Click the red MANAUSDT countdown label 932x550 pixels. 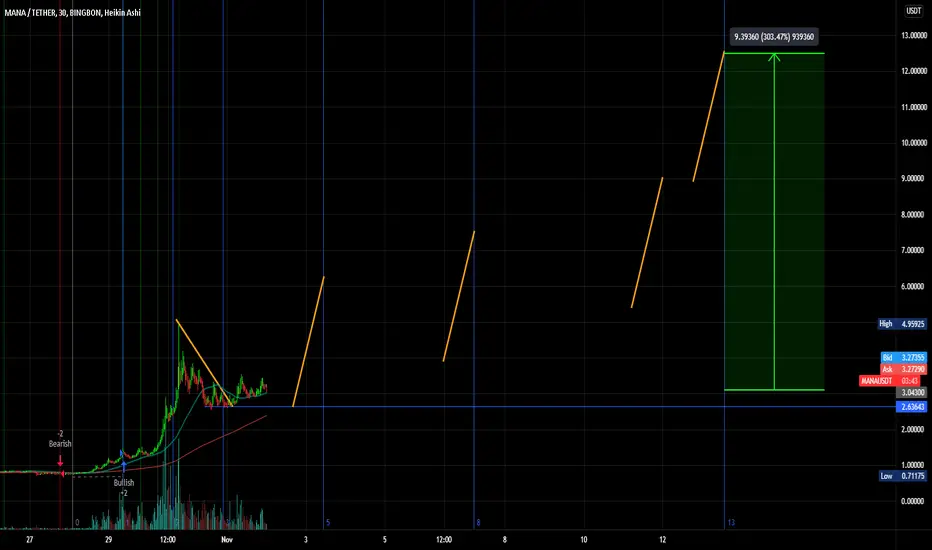(x=889, y=381)
